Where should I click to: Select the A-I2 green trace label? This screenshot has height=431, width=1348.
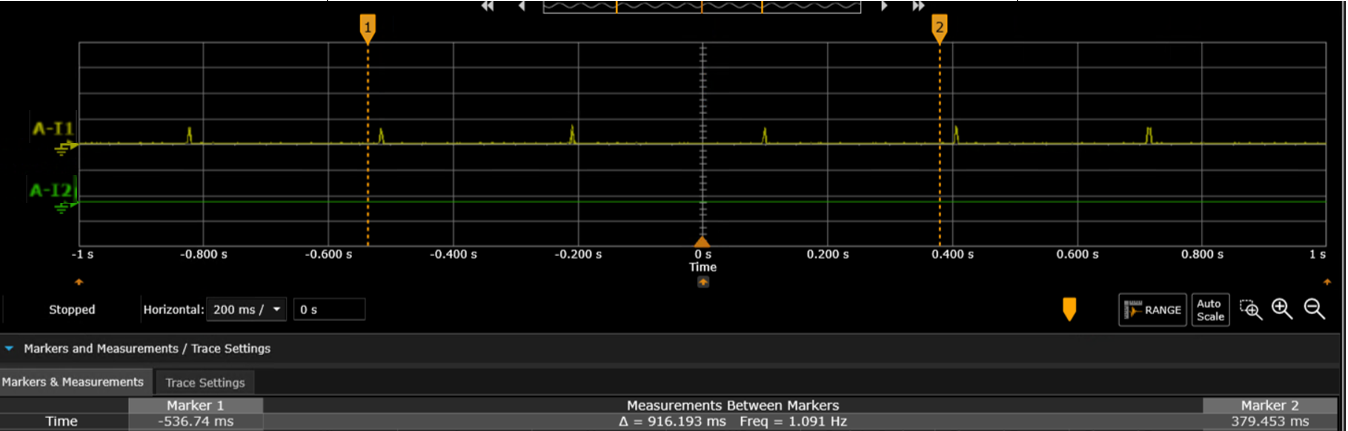pyautogui.click(x=51, y=189)
